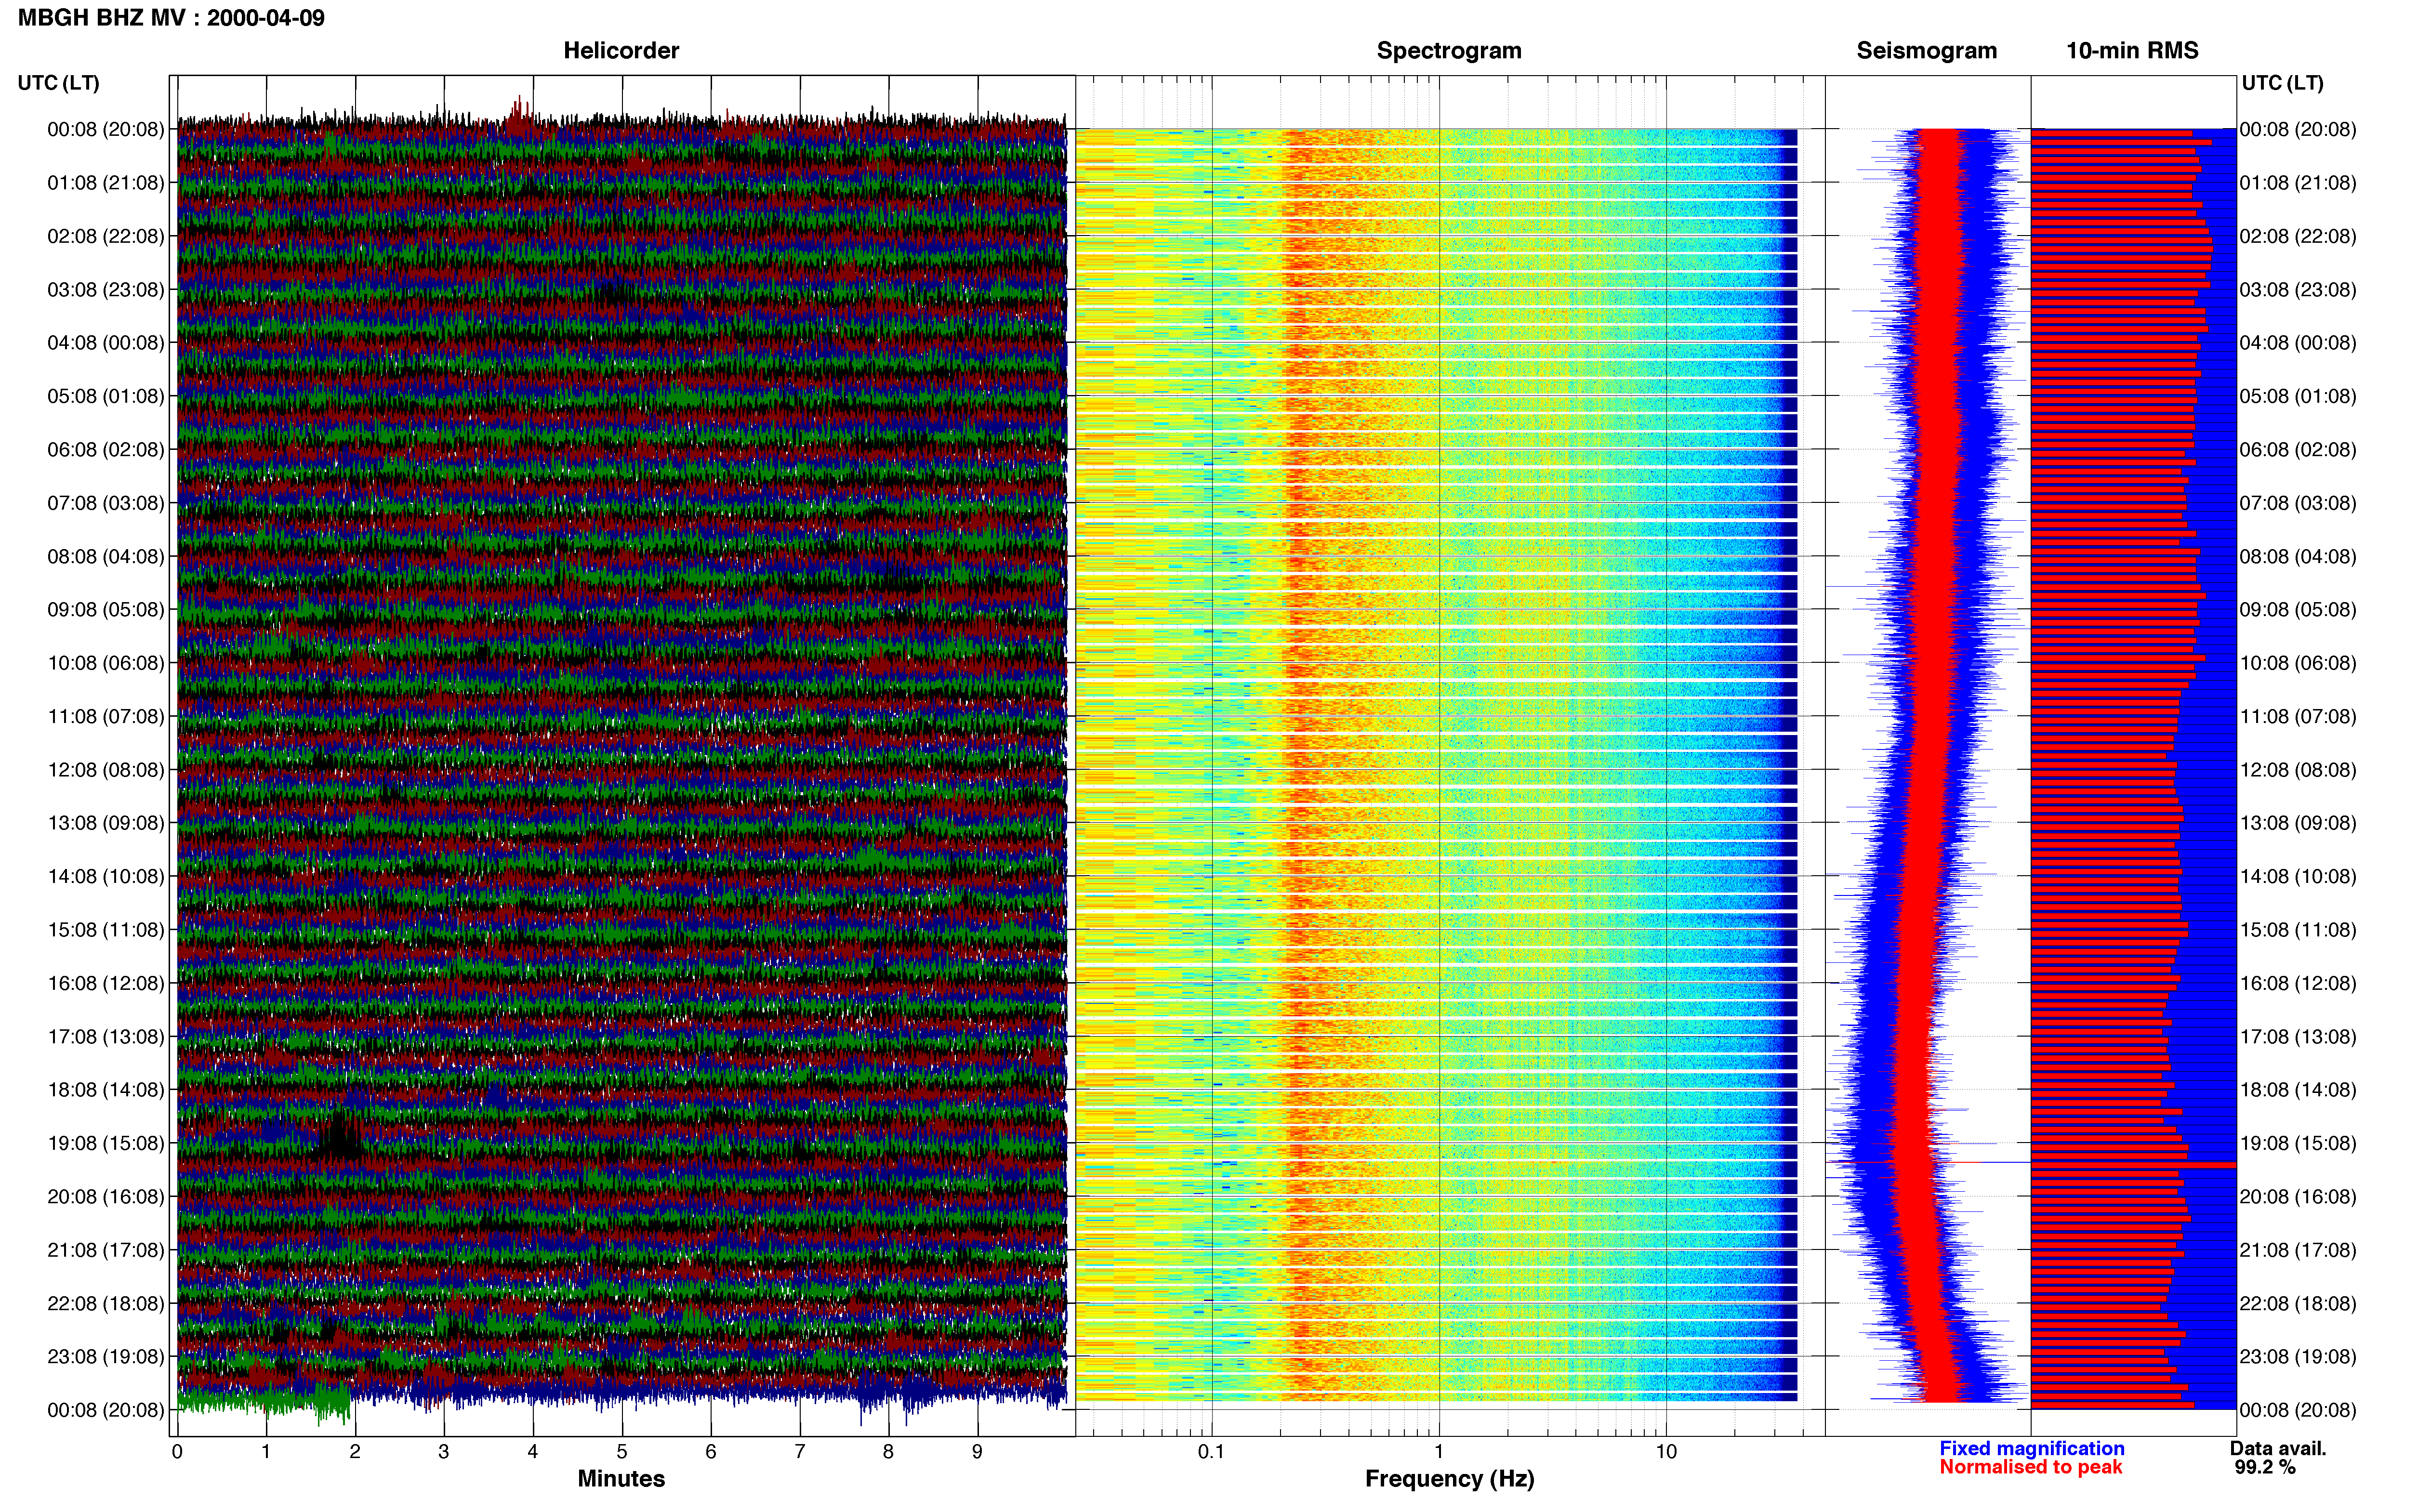Click Helicorder minute tick label 5

(x=621, y=1452)
